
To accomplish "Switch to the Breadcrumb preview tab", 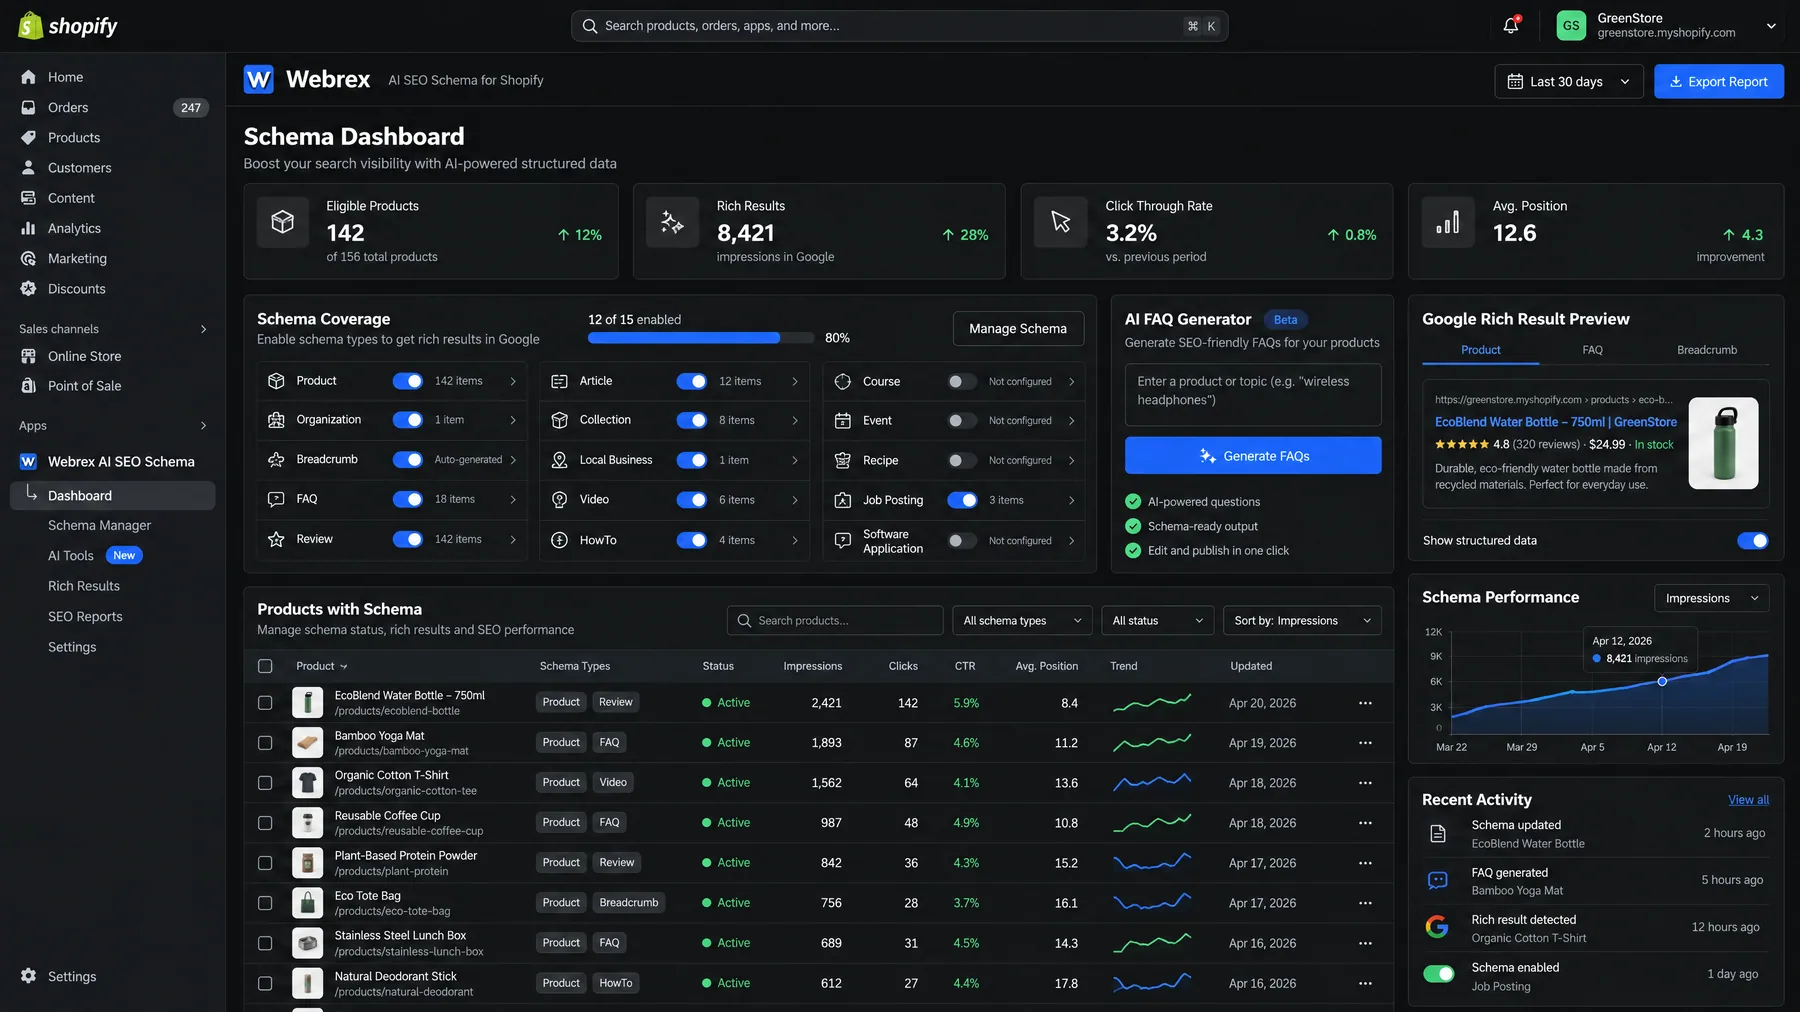I will (x=1707, y=350).
